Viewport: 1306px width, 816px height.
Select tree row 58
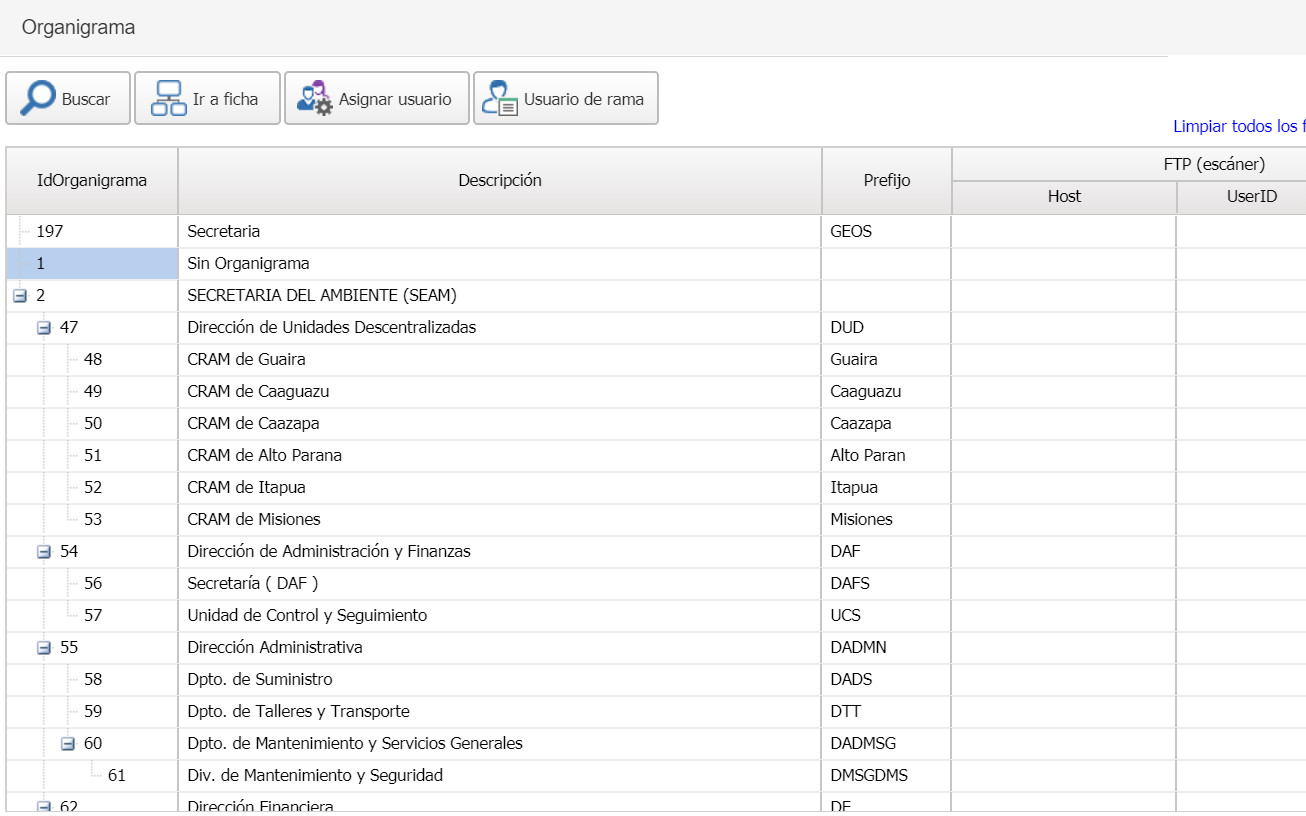92,680
